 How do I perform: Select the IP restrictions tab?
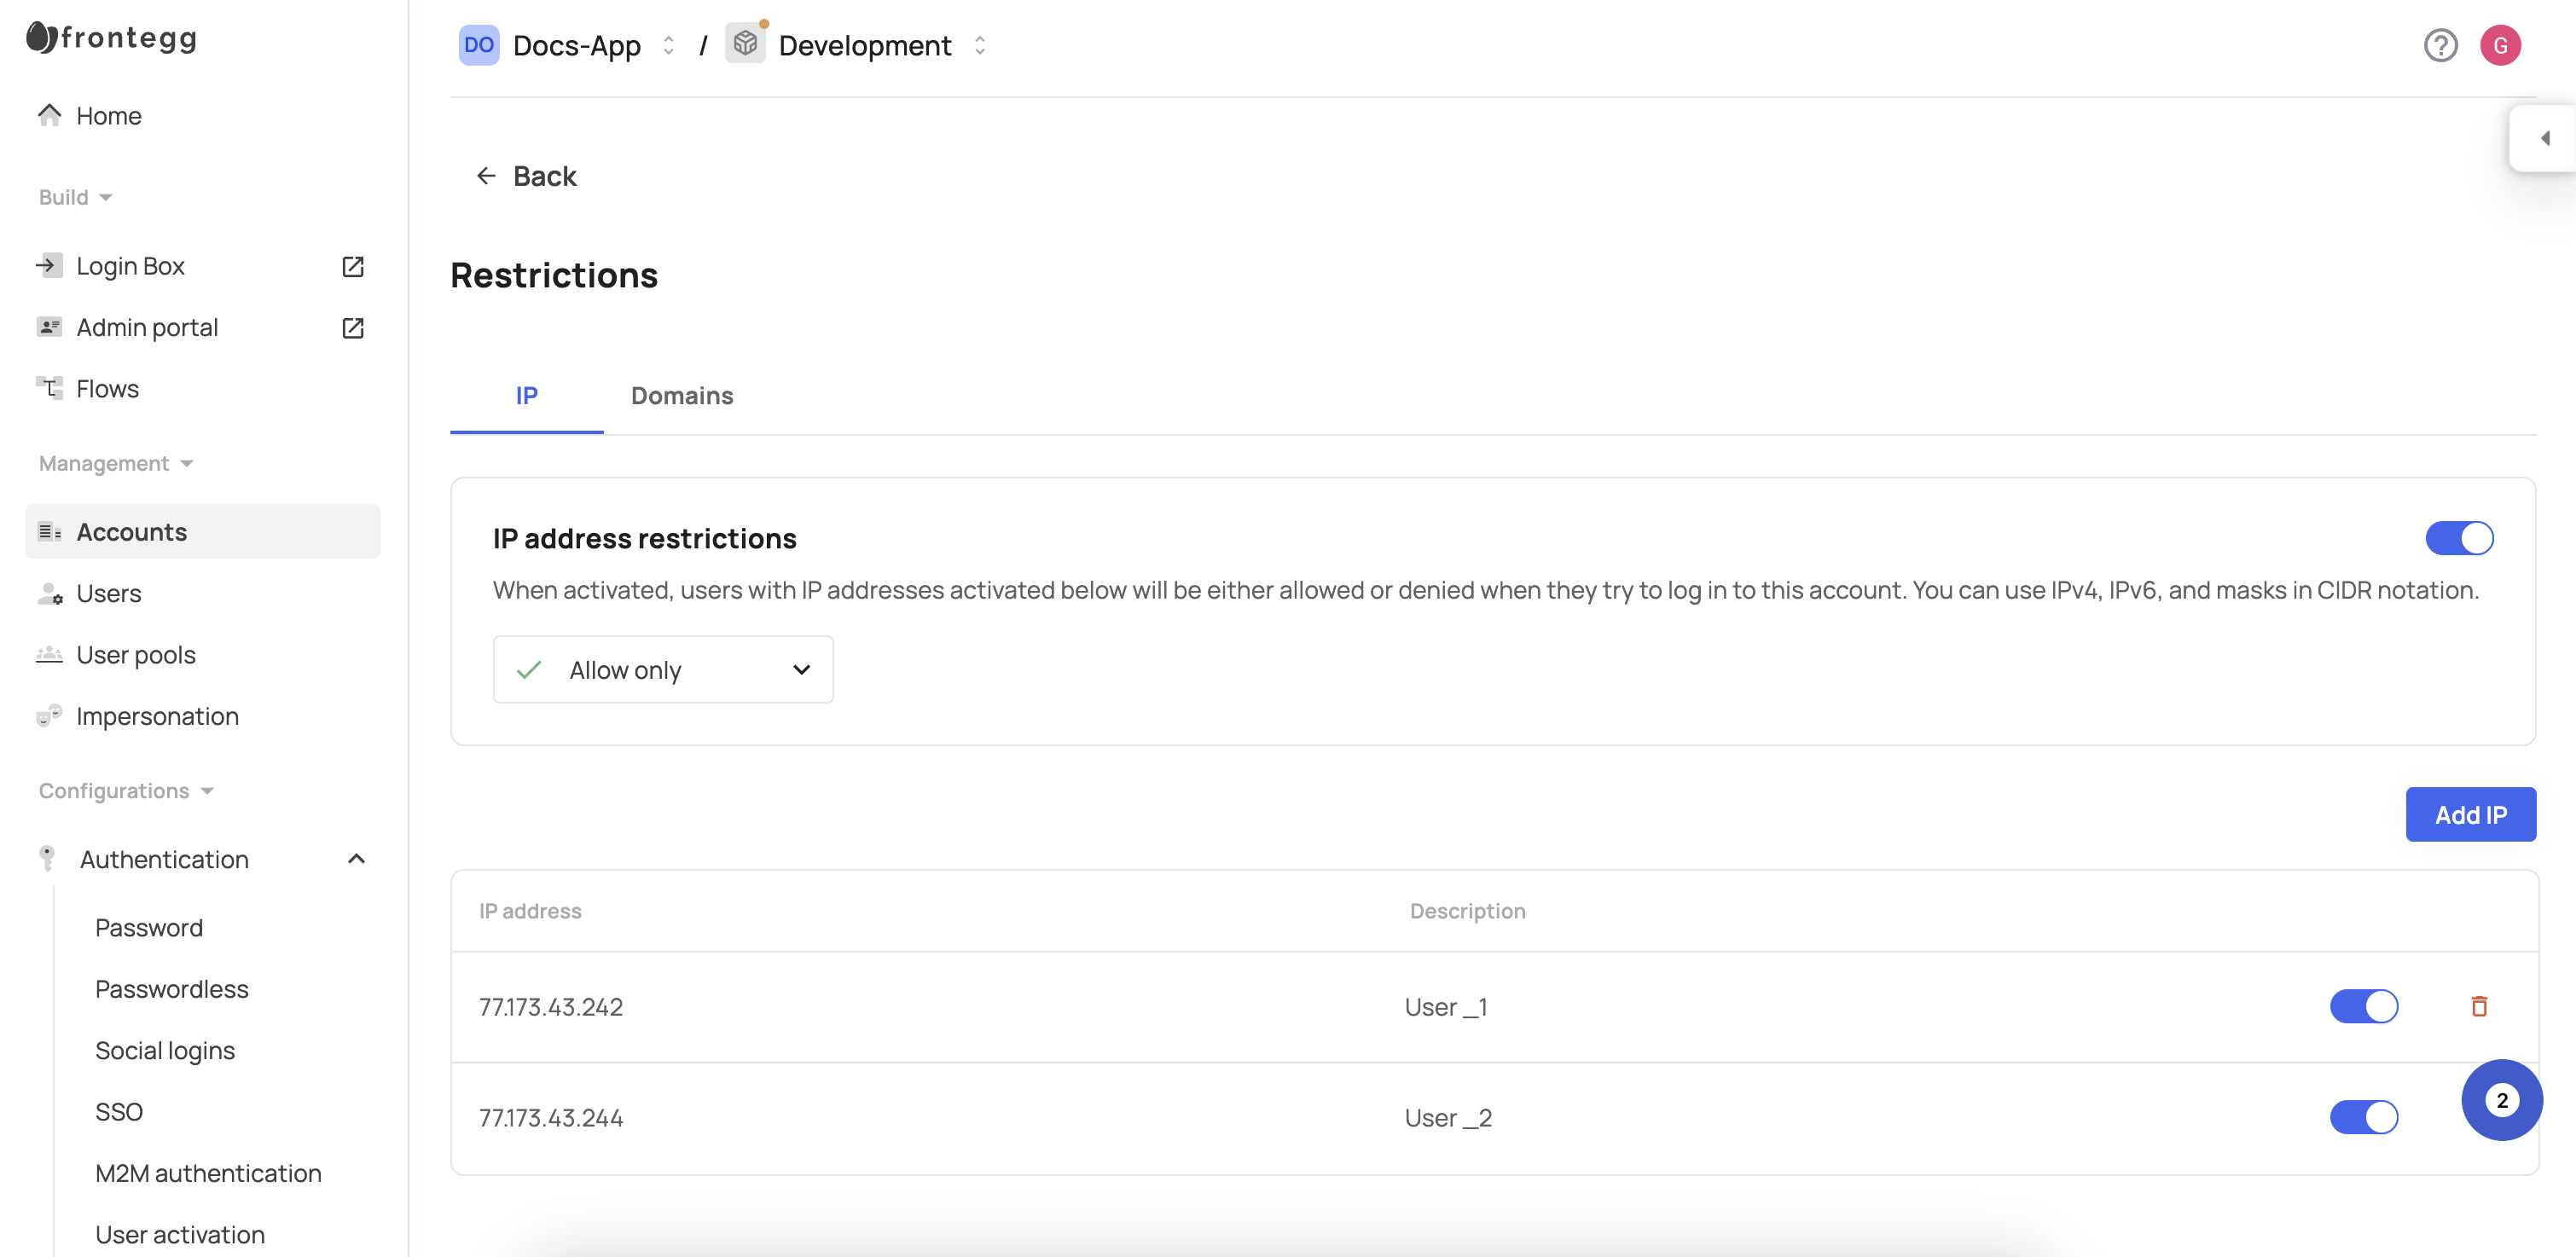point(526,396)
